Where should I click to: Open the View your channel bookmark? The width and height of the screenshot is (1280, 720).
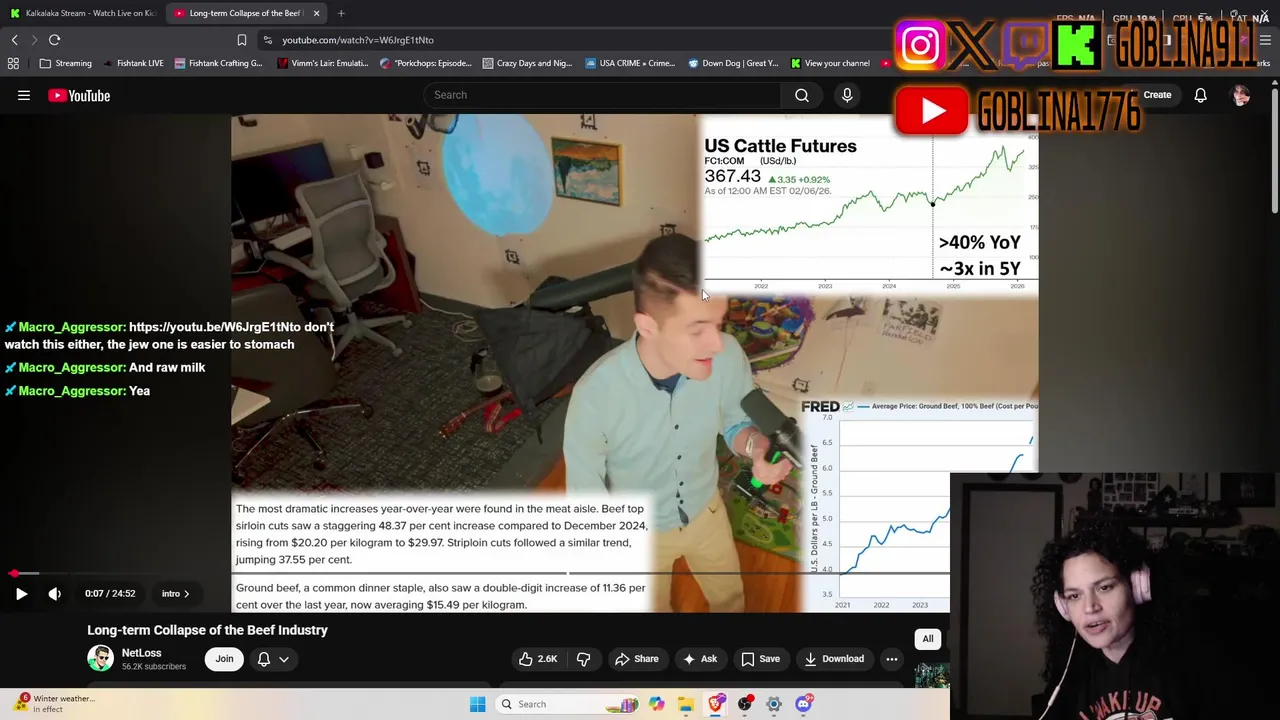[830, 63]
